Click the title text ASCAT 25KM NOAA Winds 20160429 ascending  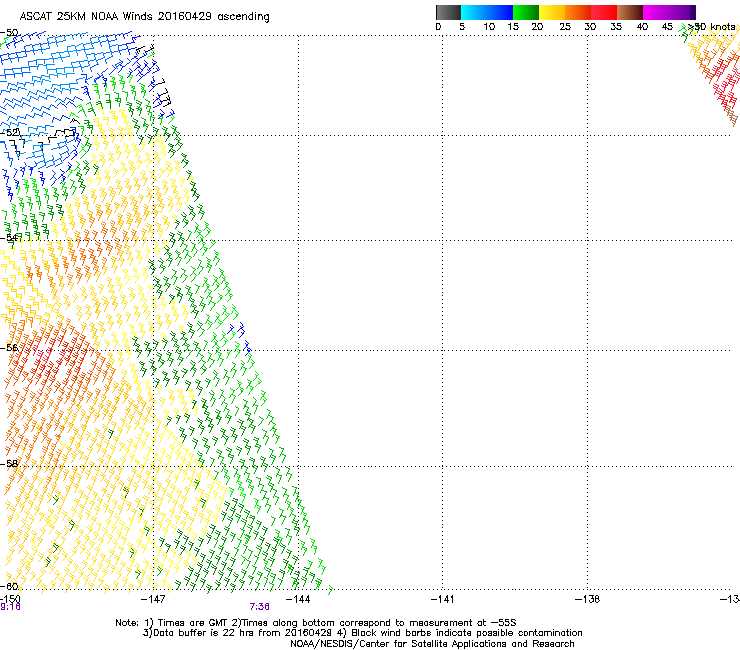point(144,17)
